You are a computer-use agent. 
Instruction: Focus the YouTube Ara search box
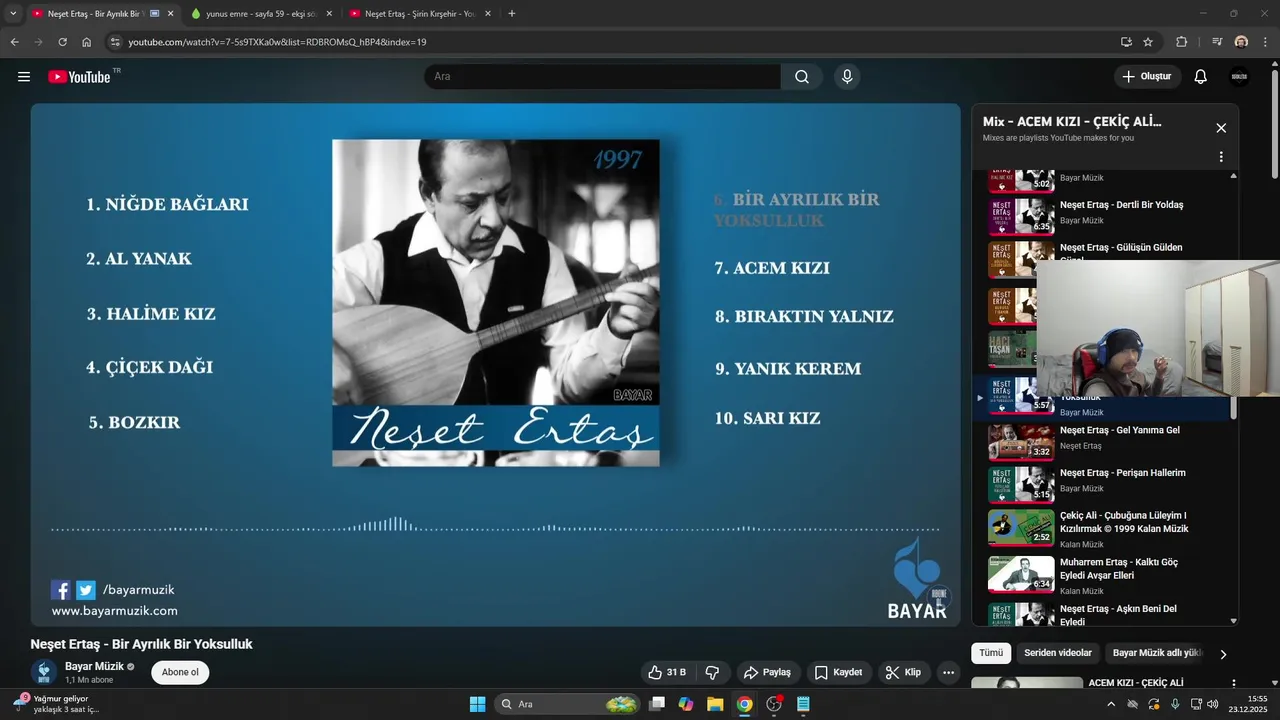coord(602,77)
